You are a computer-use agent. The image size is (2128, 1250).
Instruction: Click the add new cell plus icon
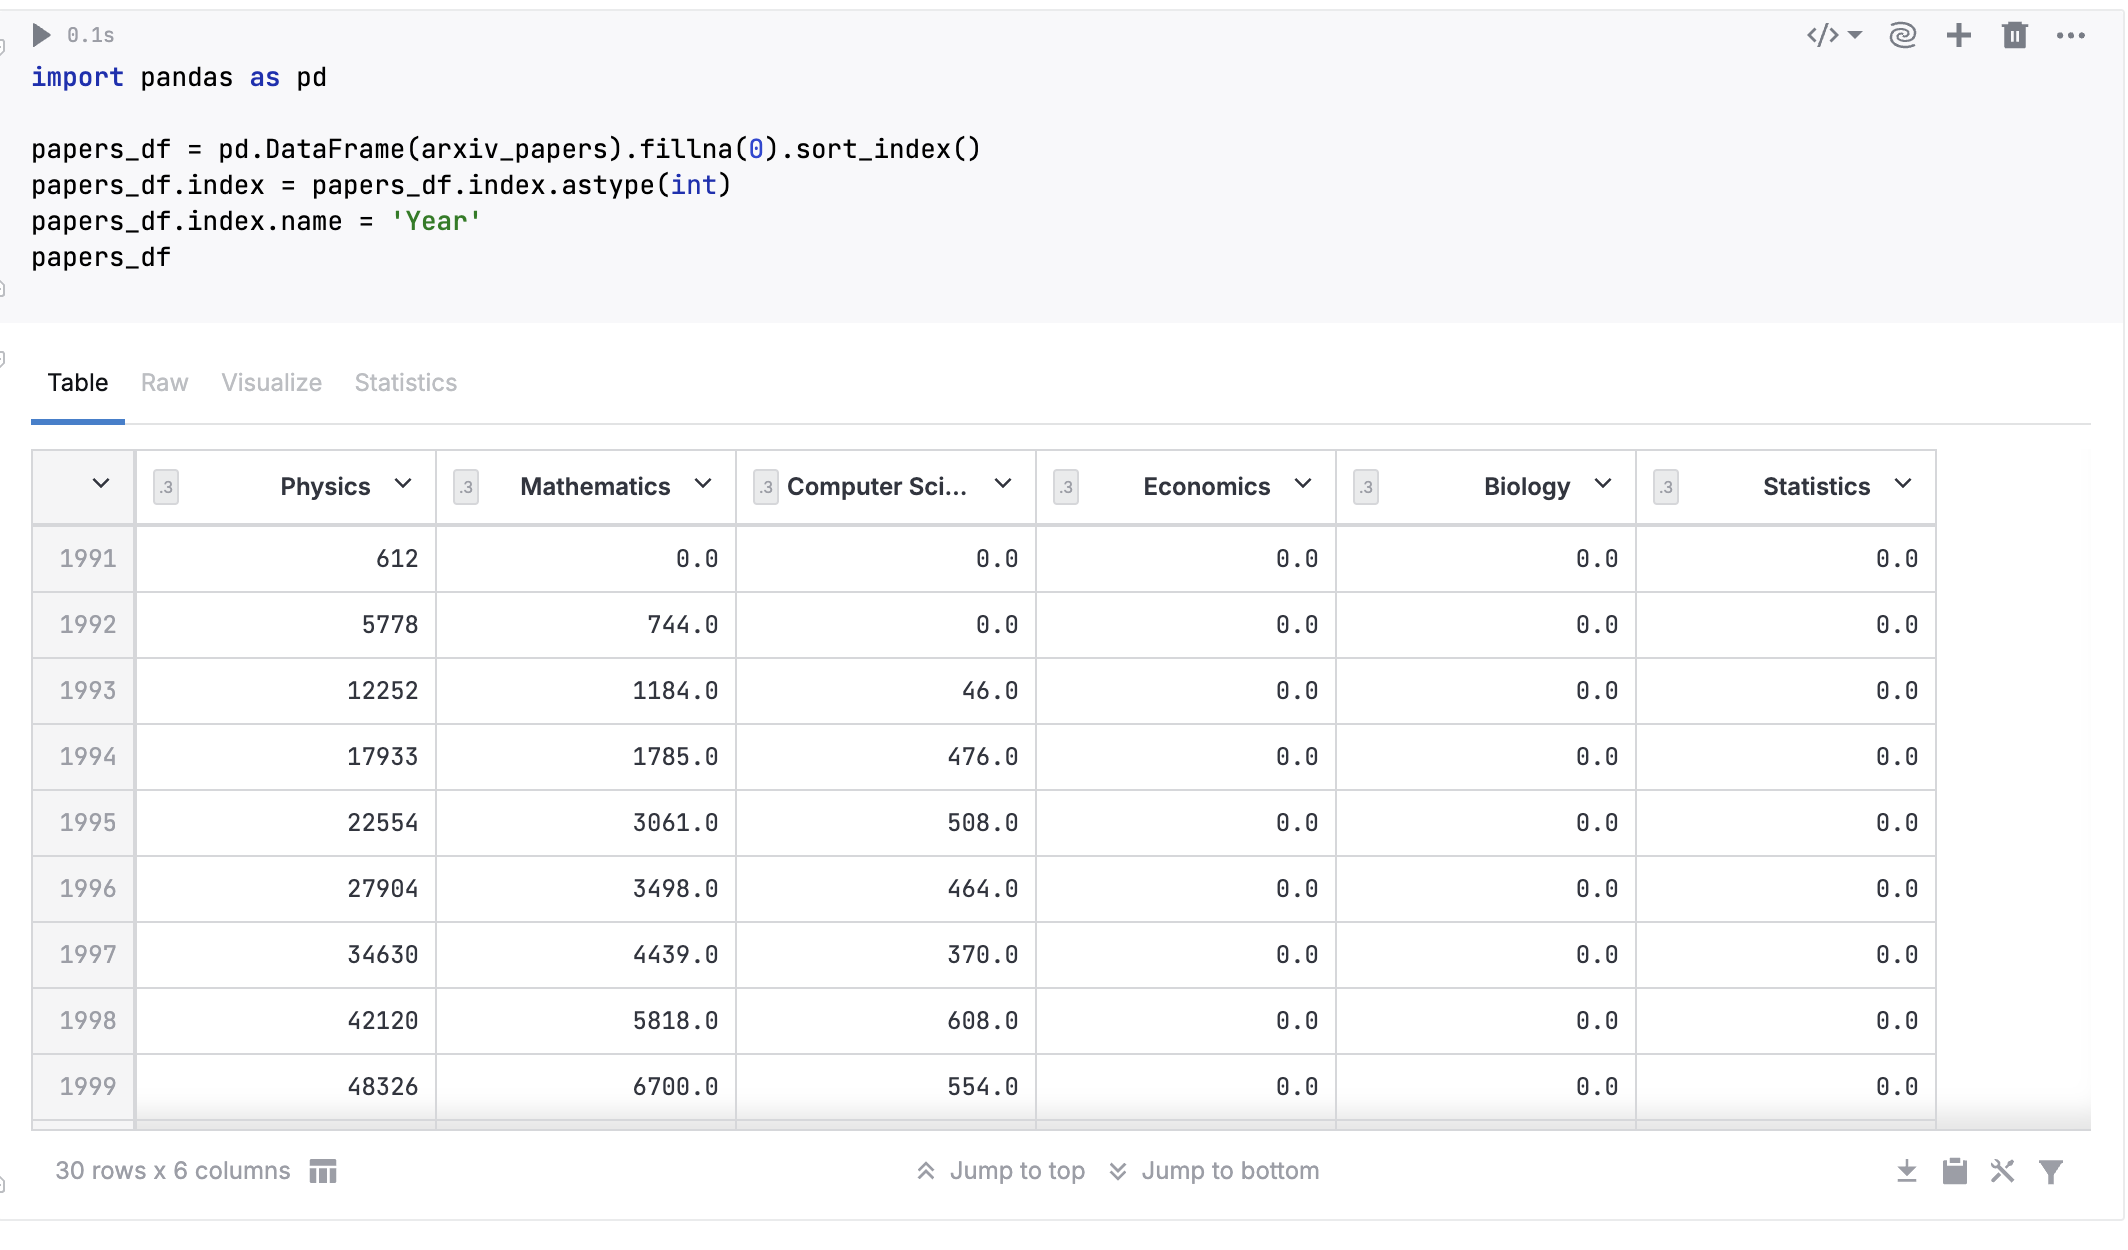[x=1958, y=34]
